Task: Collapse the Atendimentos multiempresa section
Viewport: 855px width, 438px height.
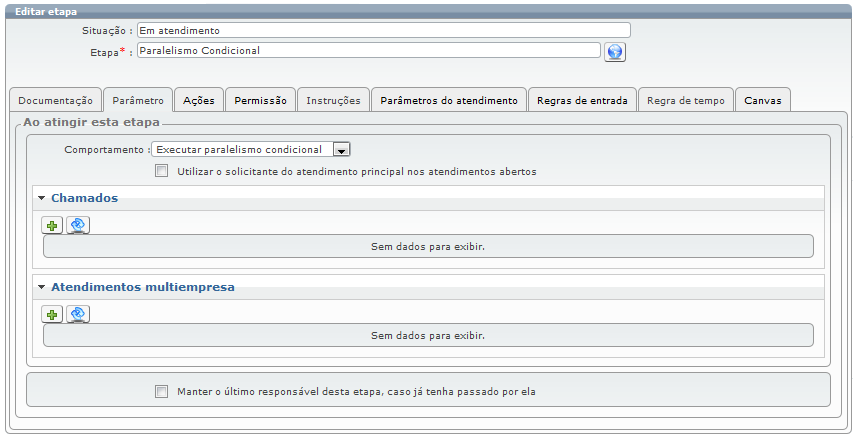Action: [42, 287]
